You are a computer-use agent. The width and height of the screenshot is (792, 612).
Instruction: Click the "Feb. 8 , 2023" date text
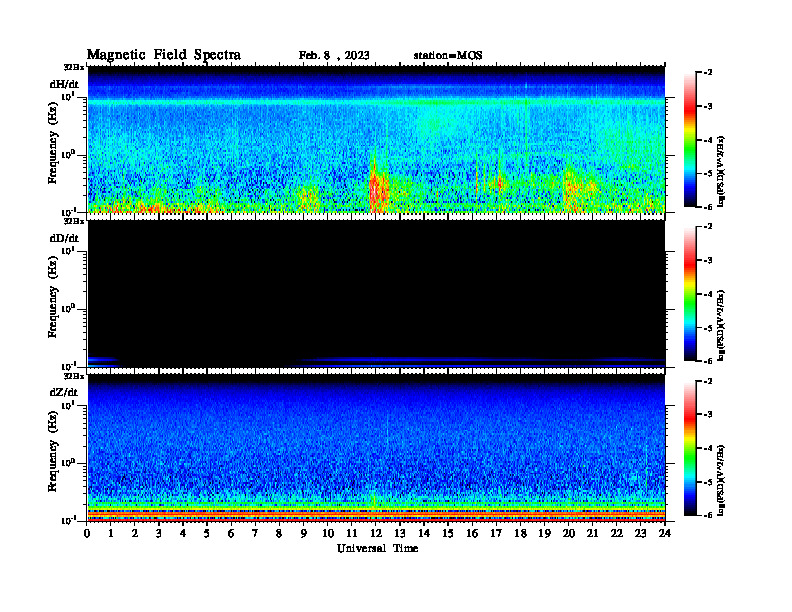point(334,56)
